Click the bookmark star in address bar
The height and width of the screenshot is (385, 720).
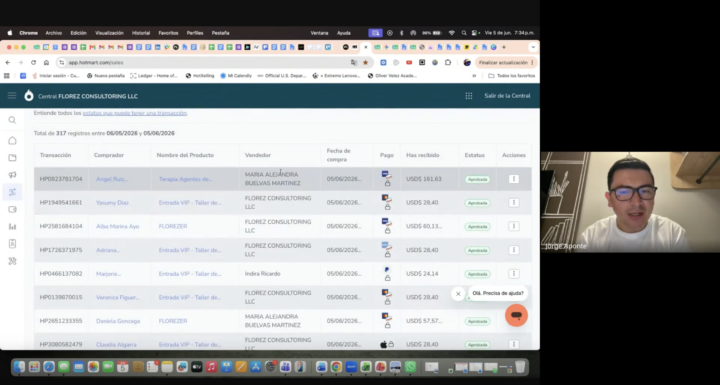[x=366, y=62]
